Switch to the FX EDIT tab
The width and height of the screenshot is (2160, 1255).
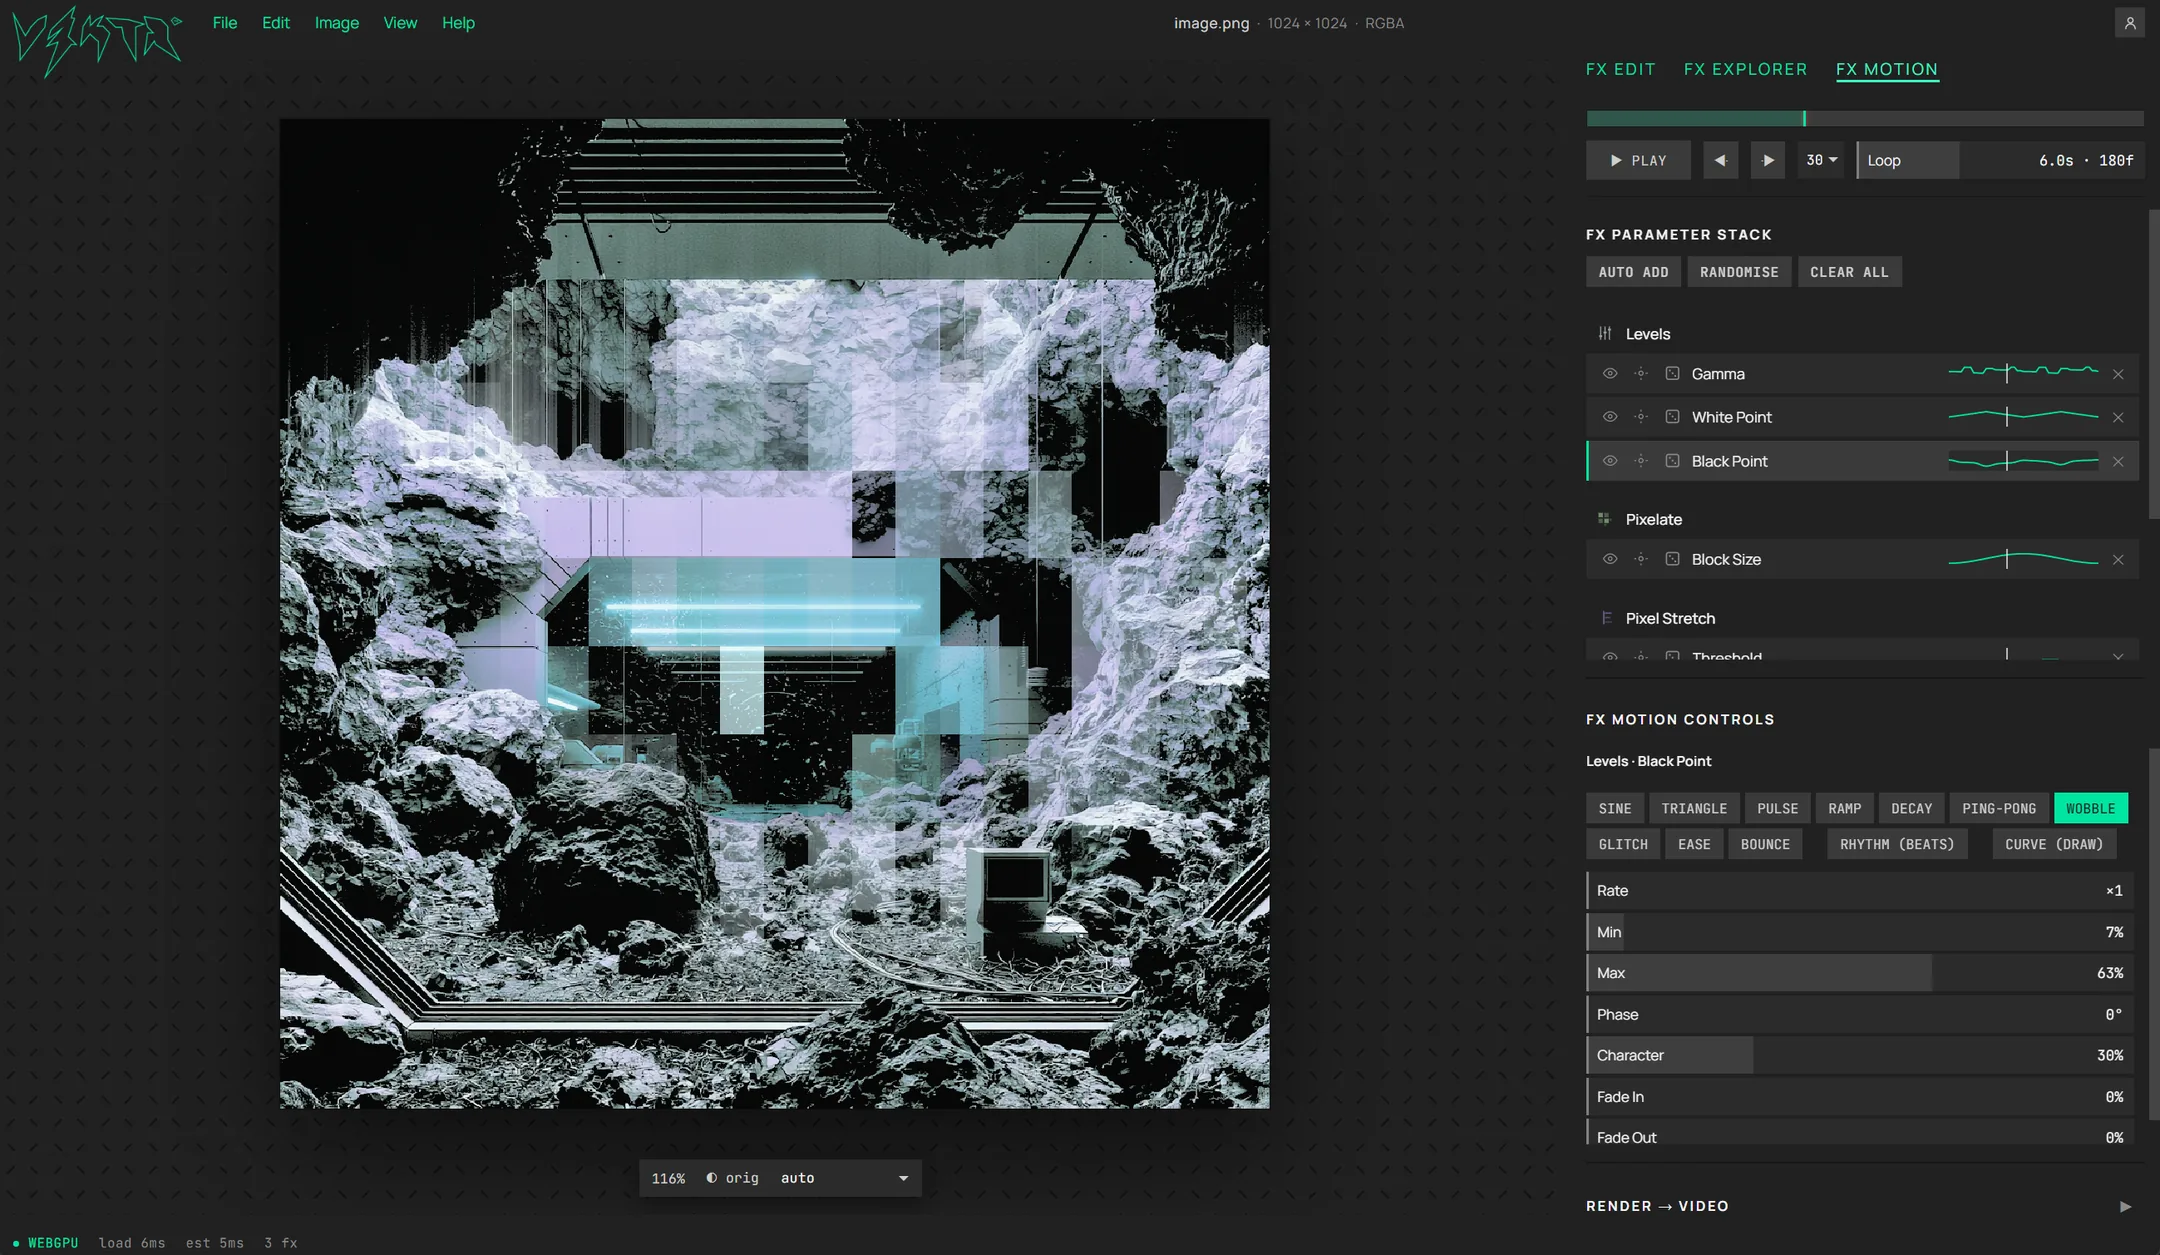[1620, 69]
